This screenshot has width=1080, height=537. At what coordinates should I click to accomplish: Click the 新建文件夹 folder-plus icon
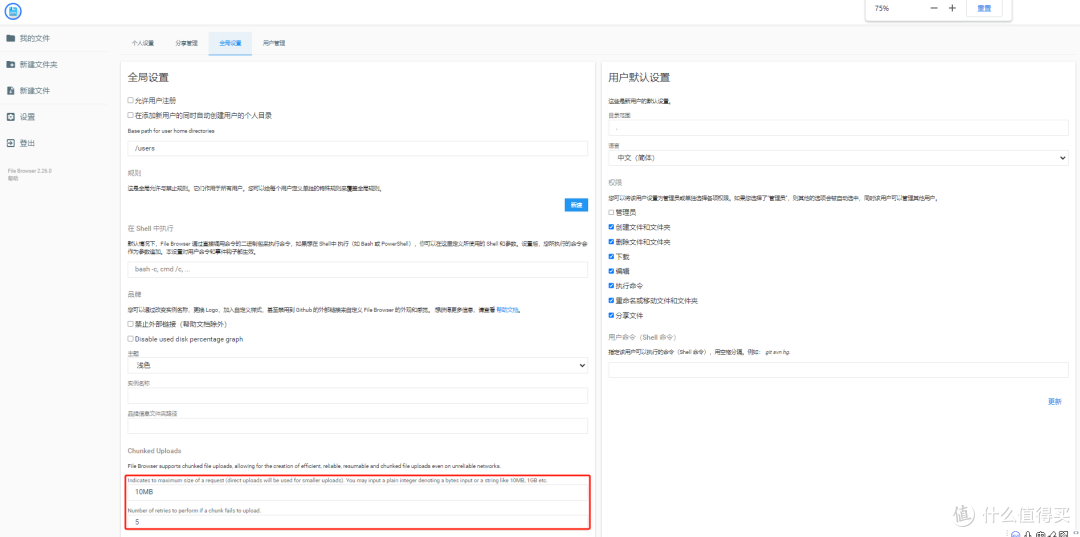pyautogui.click(x=11, y=64)
